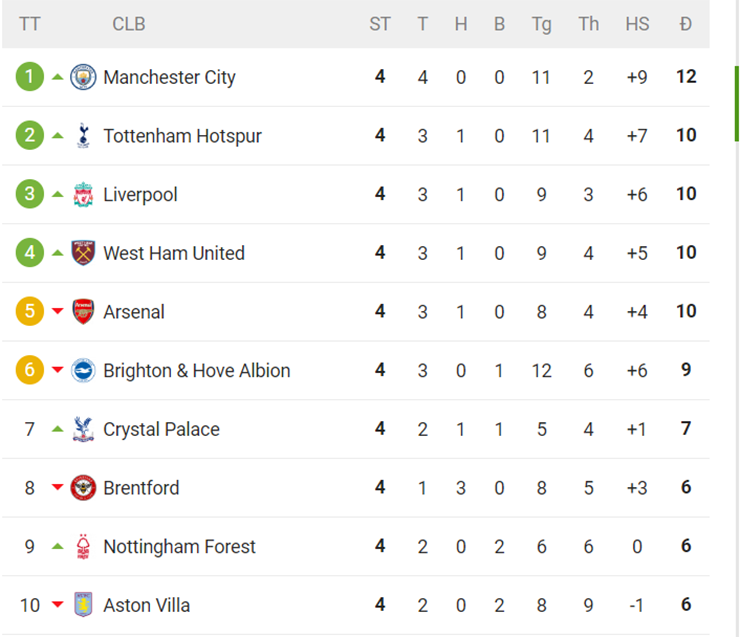The height and width of the screenshot is (637, 740).
Task: Click the green vertical scrollbar thumb
Action: [x=736, y=105]
